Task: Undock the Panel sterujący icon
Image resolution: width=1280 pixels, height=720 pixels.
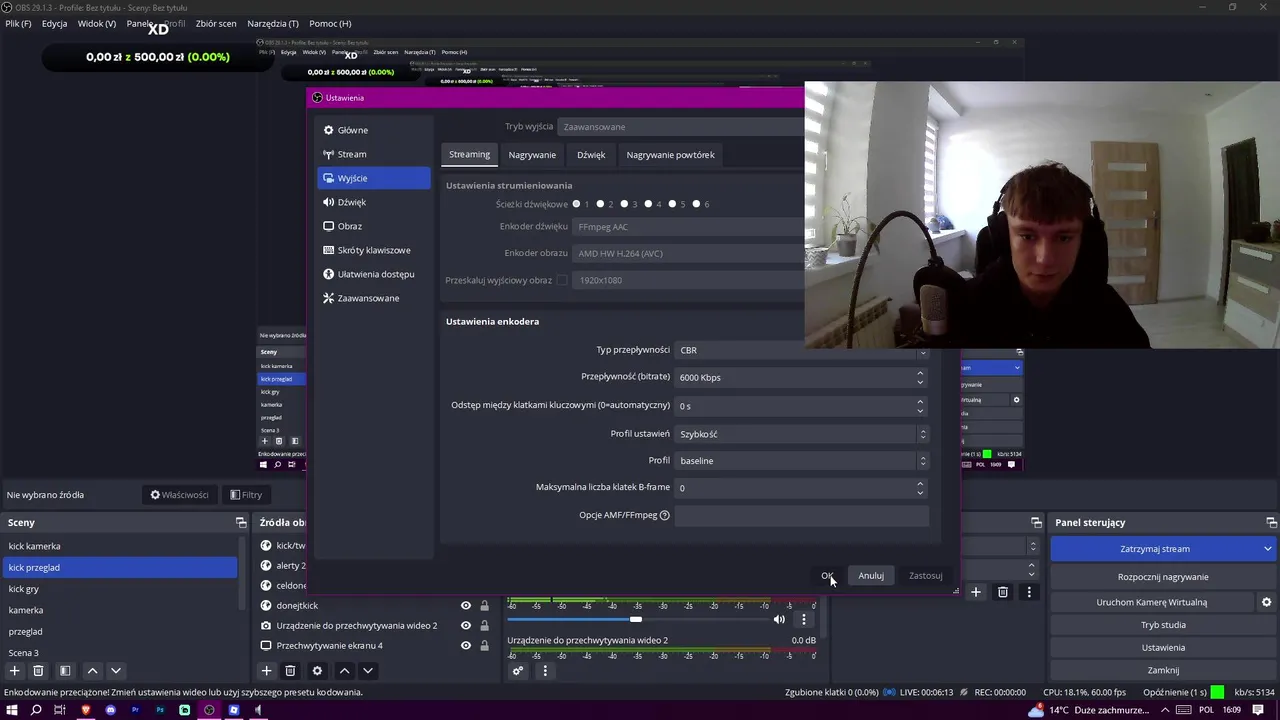Action: (1271, 522)
